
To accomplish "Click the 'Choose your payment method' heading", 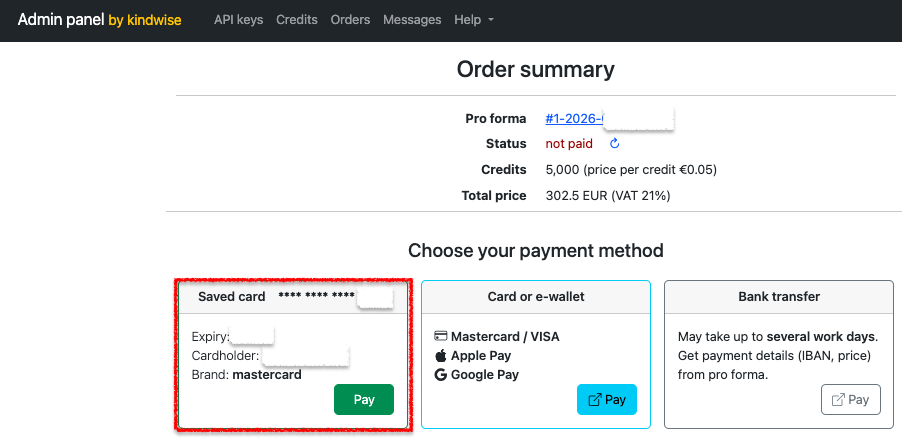I will tap(536, 250).
